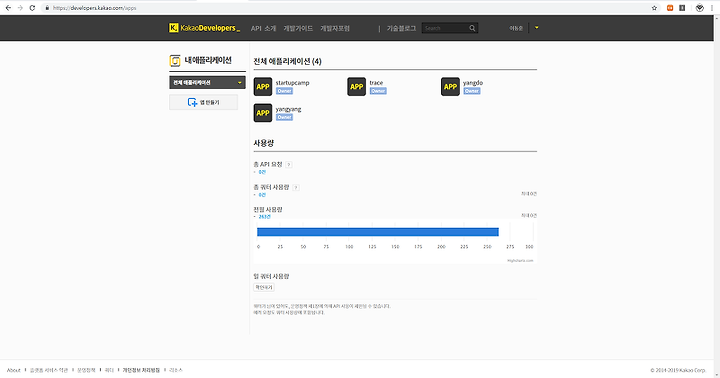The width and height of the screenshot is (720, 378).
Task: Open the yangyang app name link
Action: click(288, 109)
